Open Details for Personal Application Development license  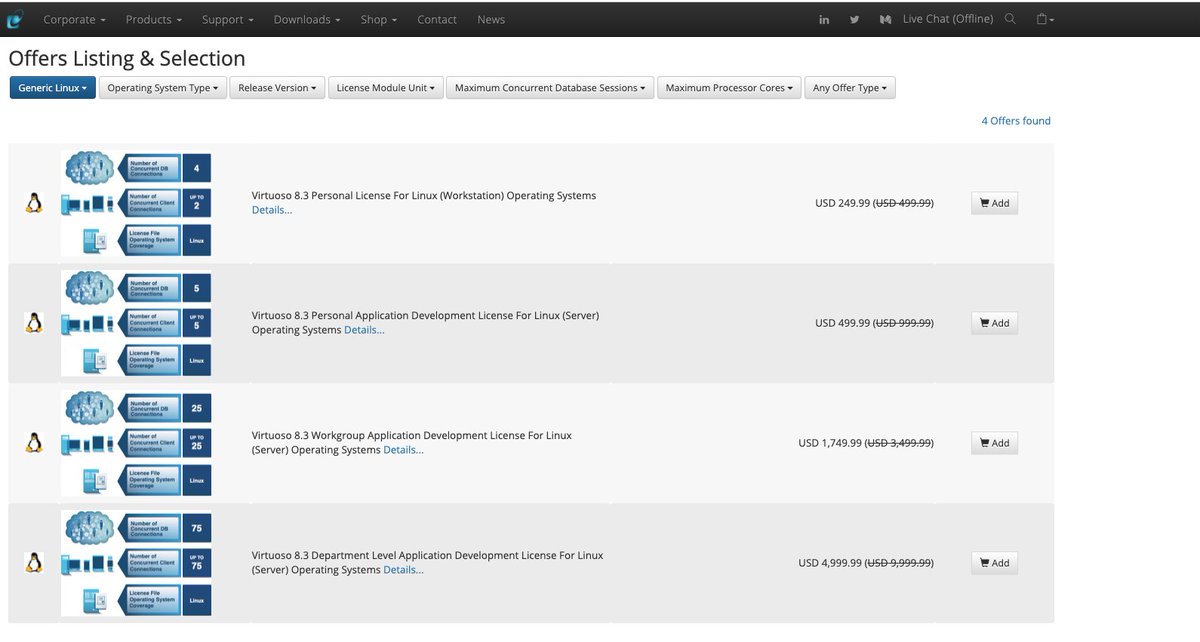point(364,330)
